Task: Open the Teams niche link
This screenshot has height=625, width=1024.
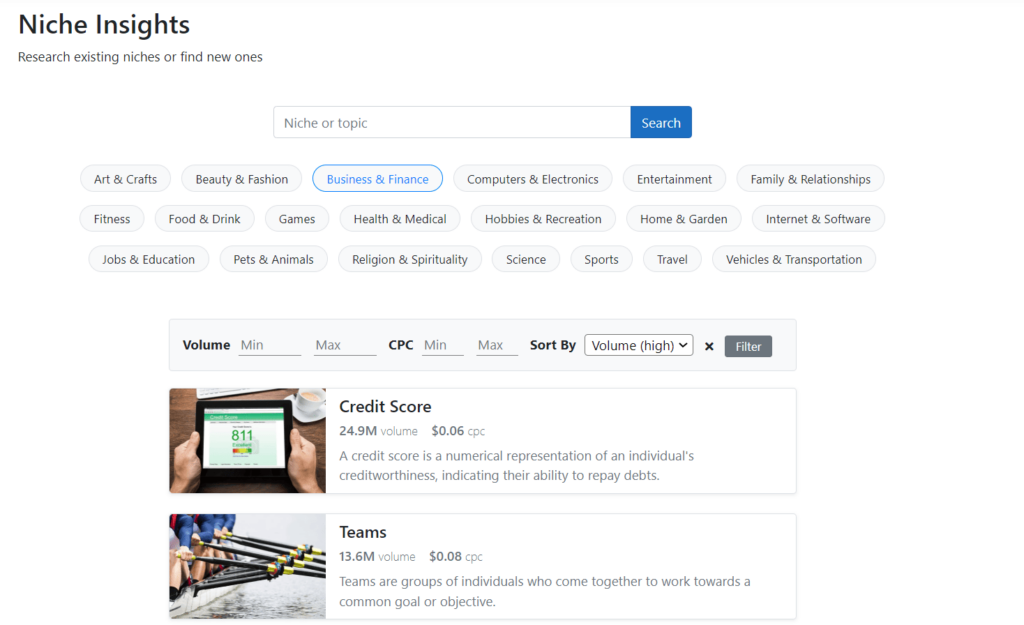Action: [x=362, y=532]
